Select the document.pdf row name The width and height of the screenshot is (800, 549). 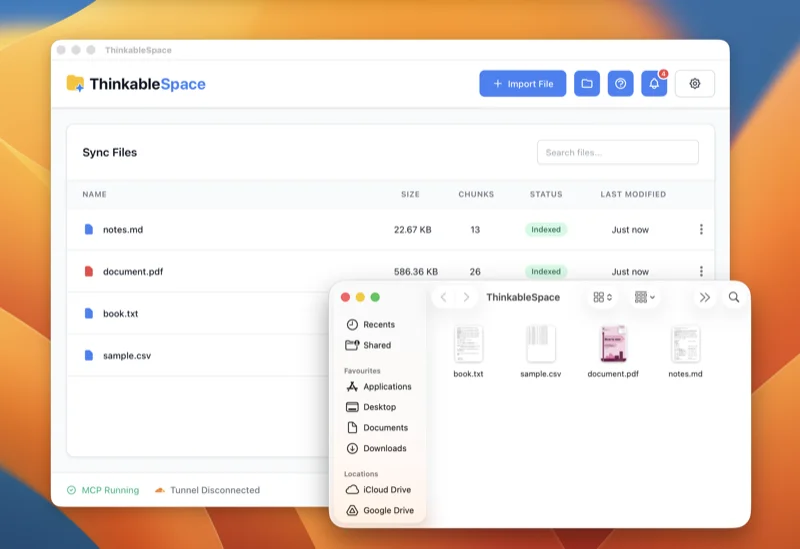coord(133,271)
